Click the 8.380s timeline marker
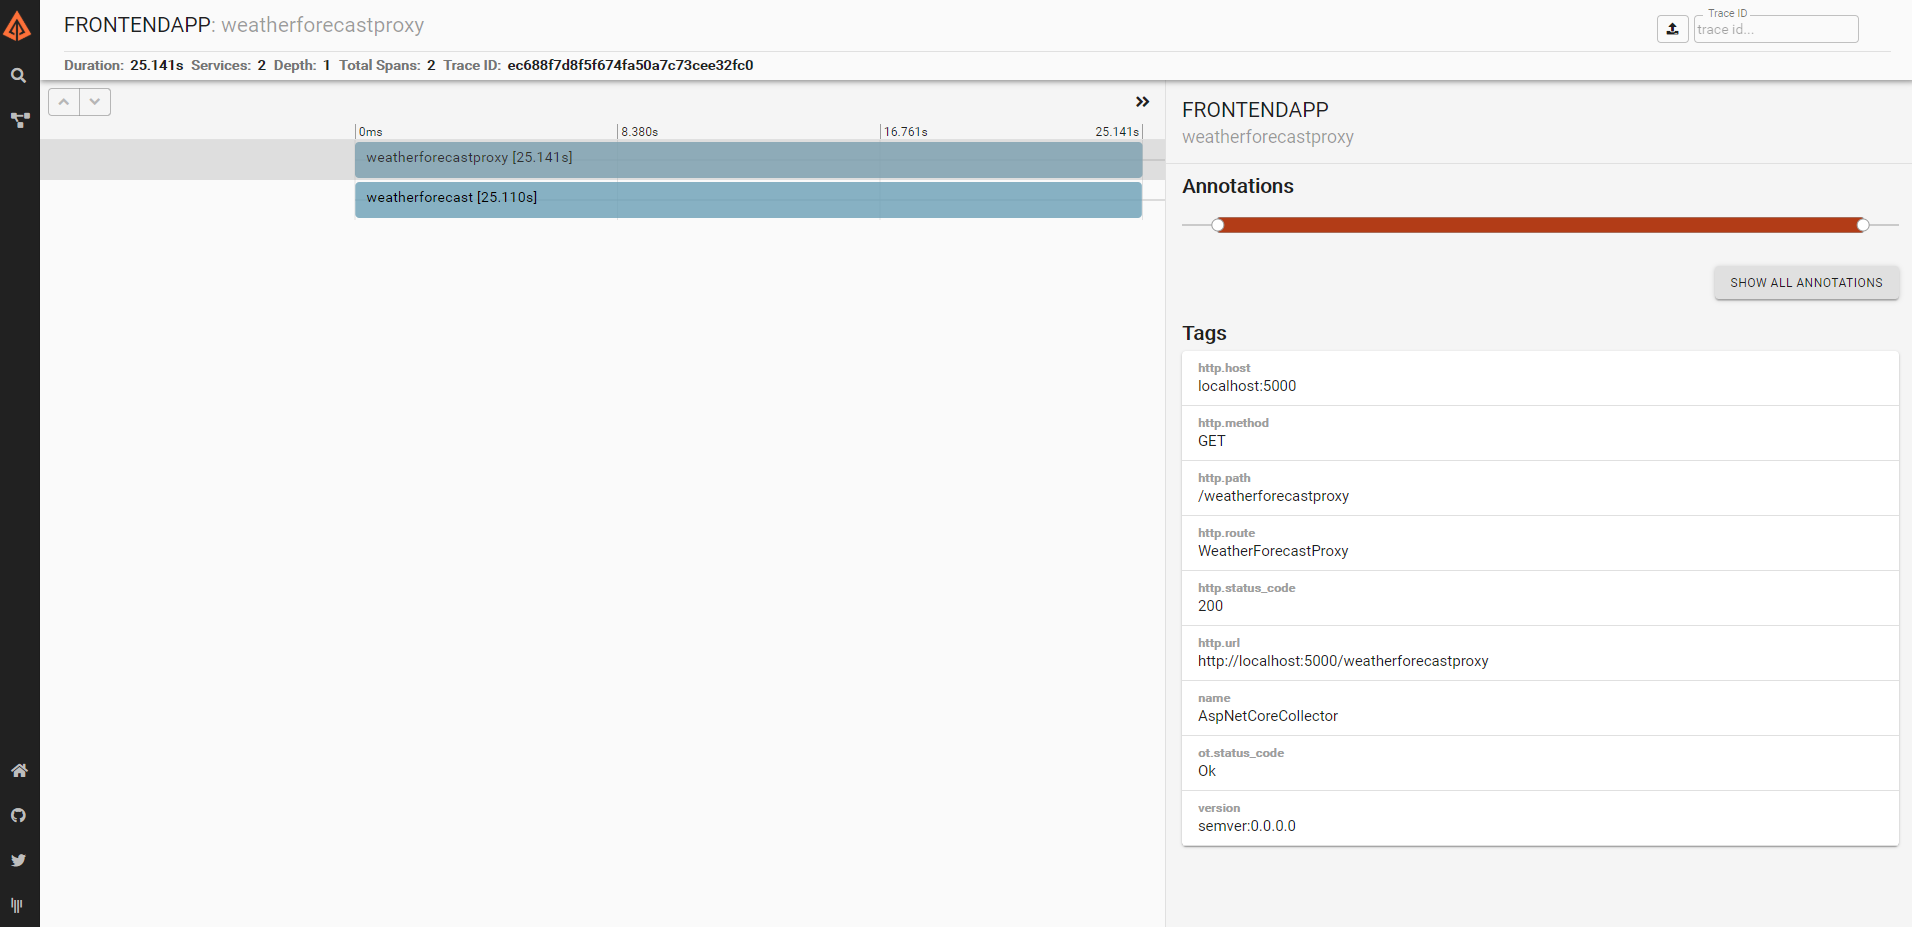The height and width of the screenshot is (927, 1912). pos(639,132)
